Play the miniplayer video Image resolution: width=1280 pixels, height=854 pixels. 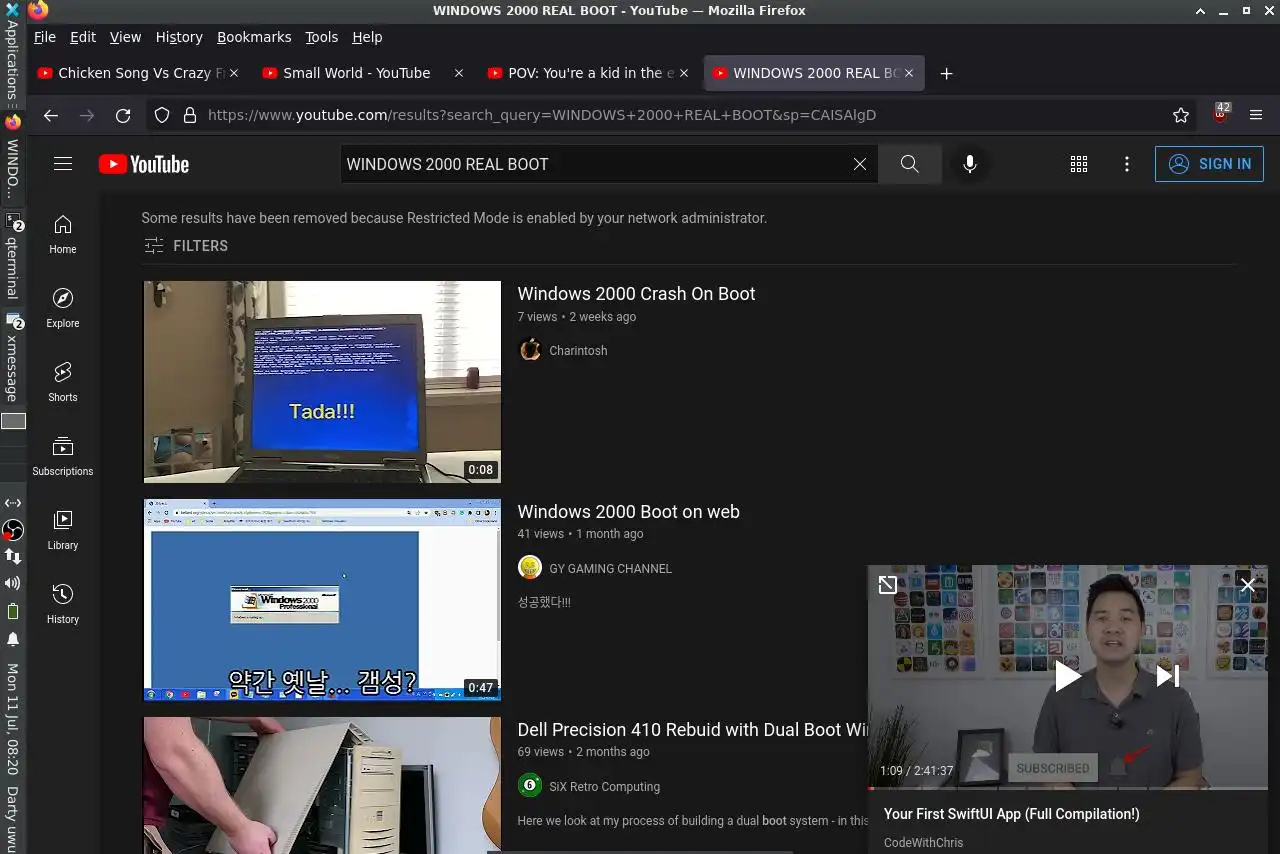coord(1067,677)
